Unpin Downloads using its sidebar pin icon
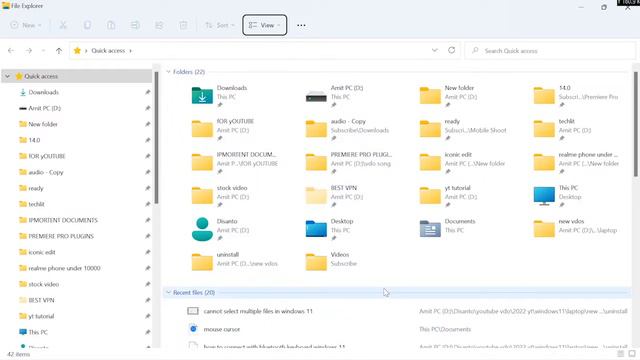640x360 pixels. (147, 92)
